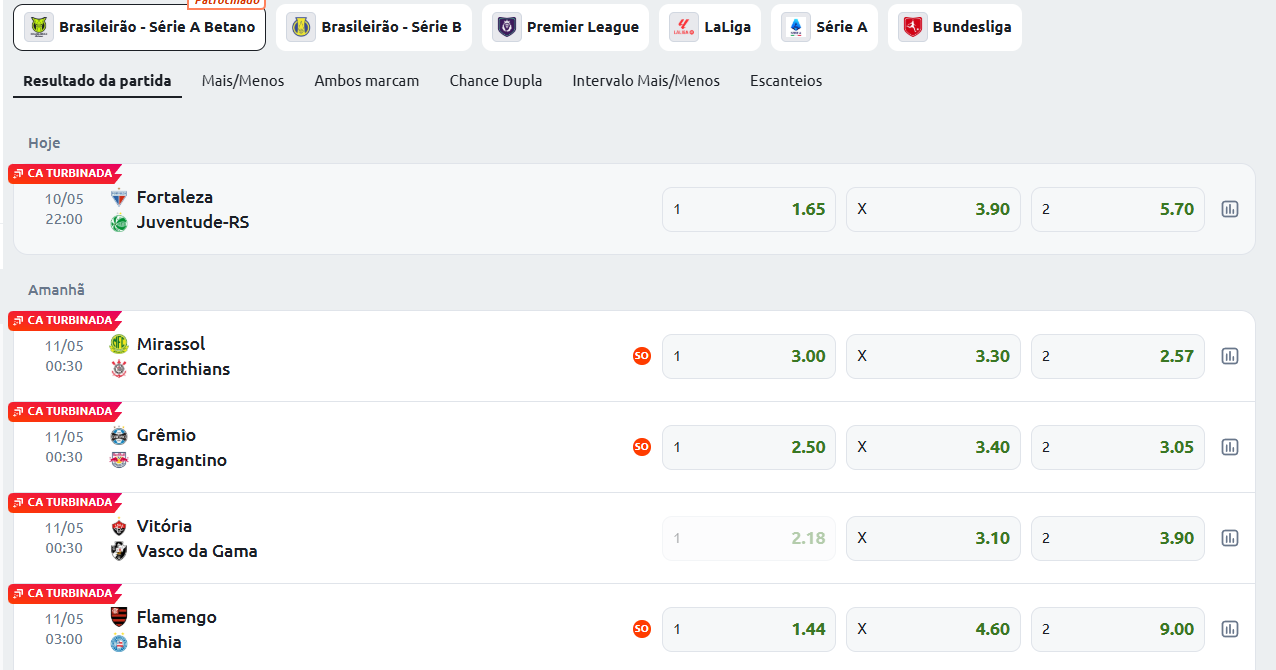Bet on Corinthians win at 2.57
Screen dimensions: 1276x670
pyautogui.click(x=1118, y=356)
